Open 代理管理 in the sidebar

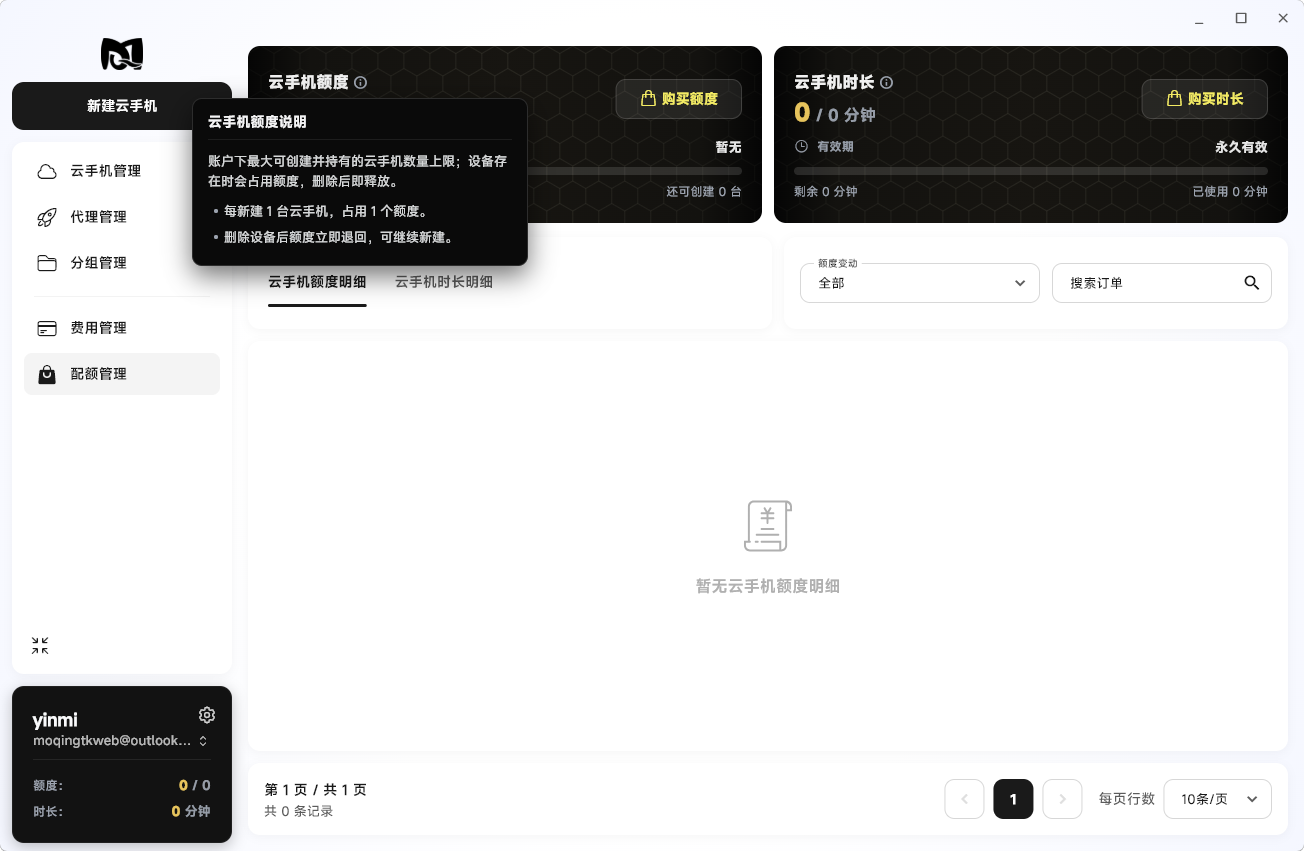point(122,217)
